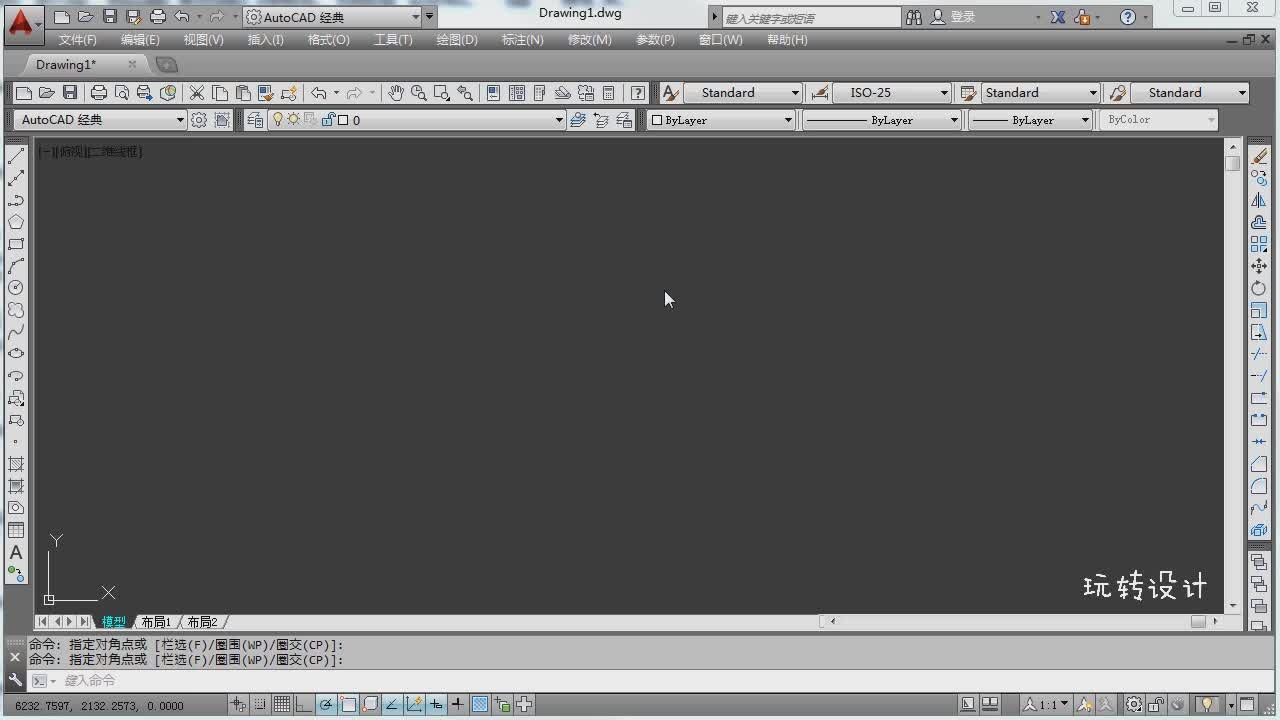Click the Help question mark toolbar icon
This screenshot has height=720, width=1280.
(638, 93)
